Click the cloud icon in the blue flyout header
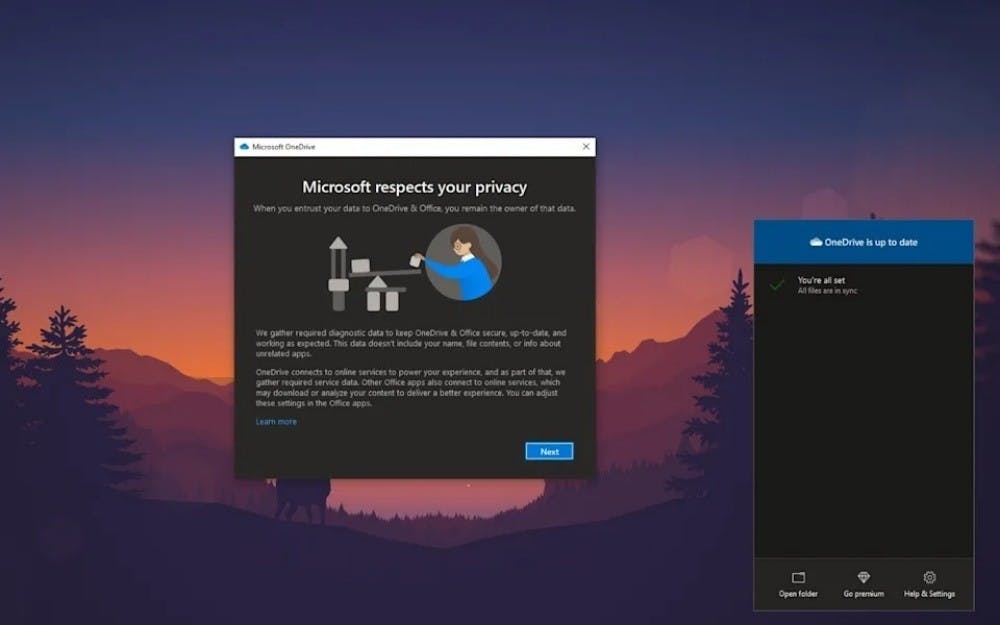 click(x=816, y=242)
